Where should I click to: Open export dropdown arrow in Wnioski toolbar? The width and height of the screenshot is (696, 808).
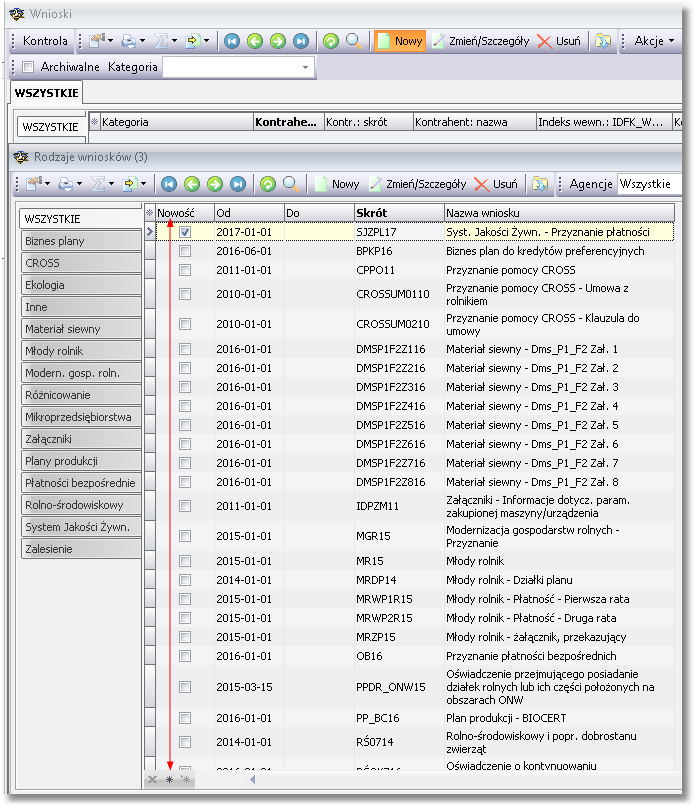tap(206, 41)
